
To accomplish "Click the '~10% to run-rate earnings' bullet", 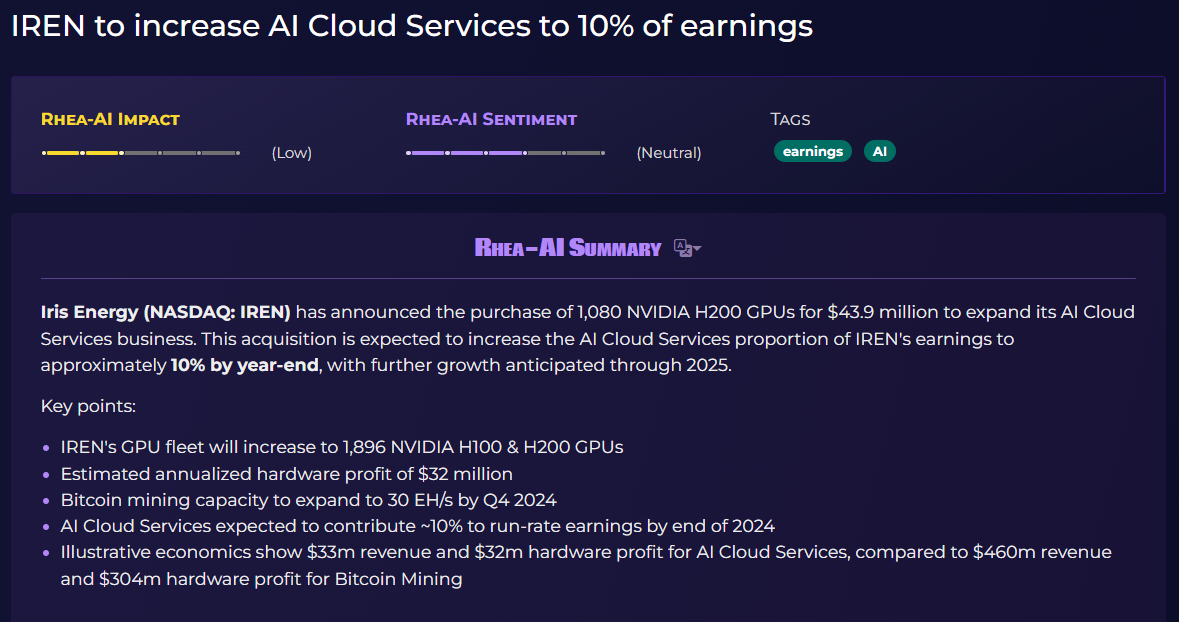I will point(417,526).
